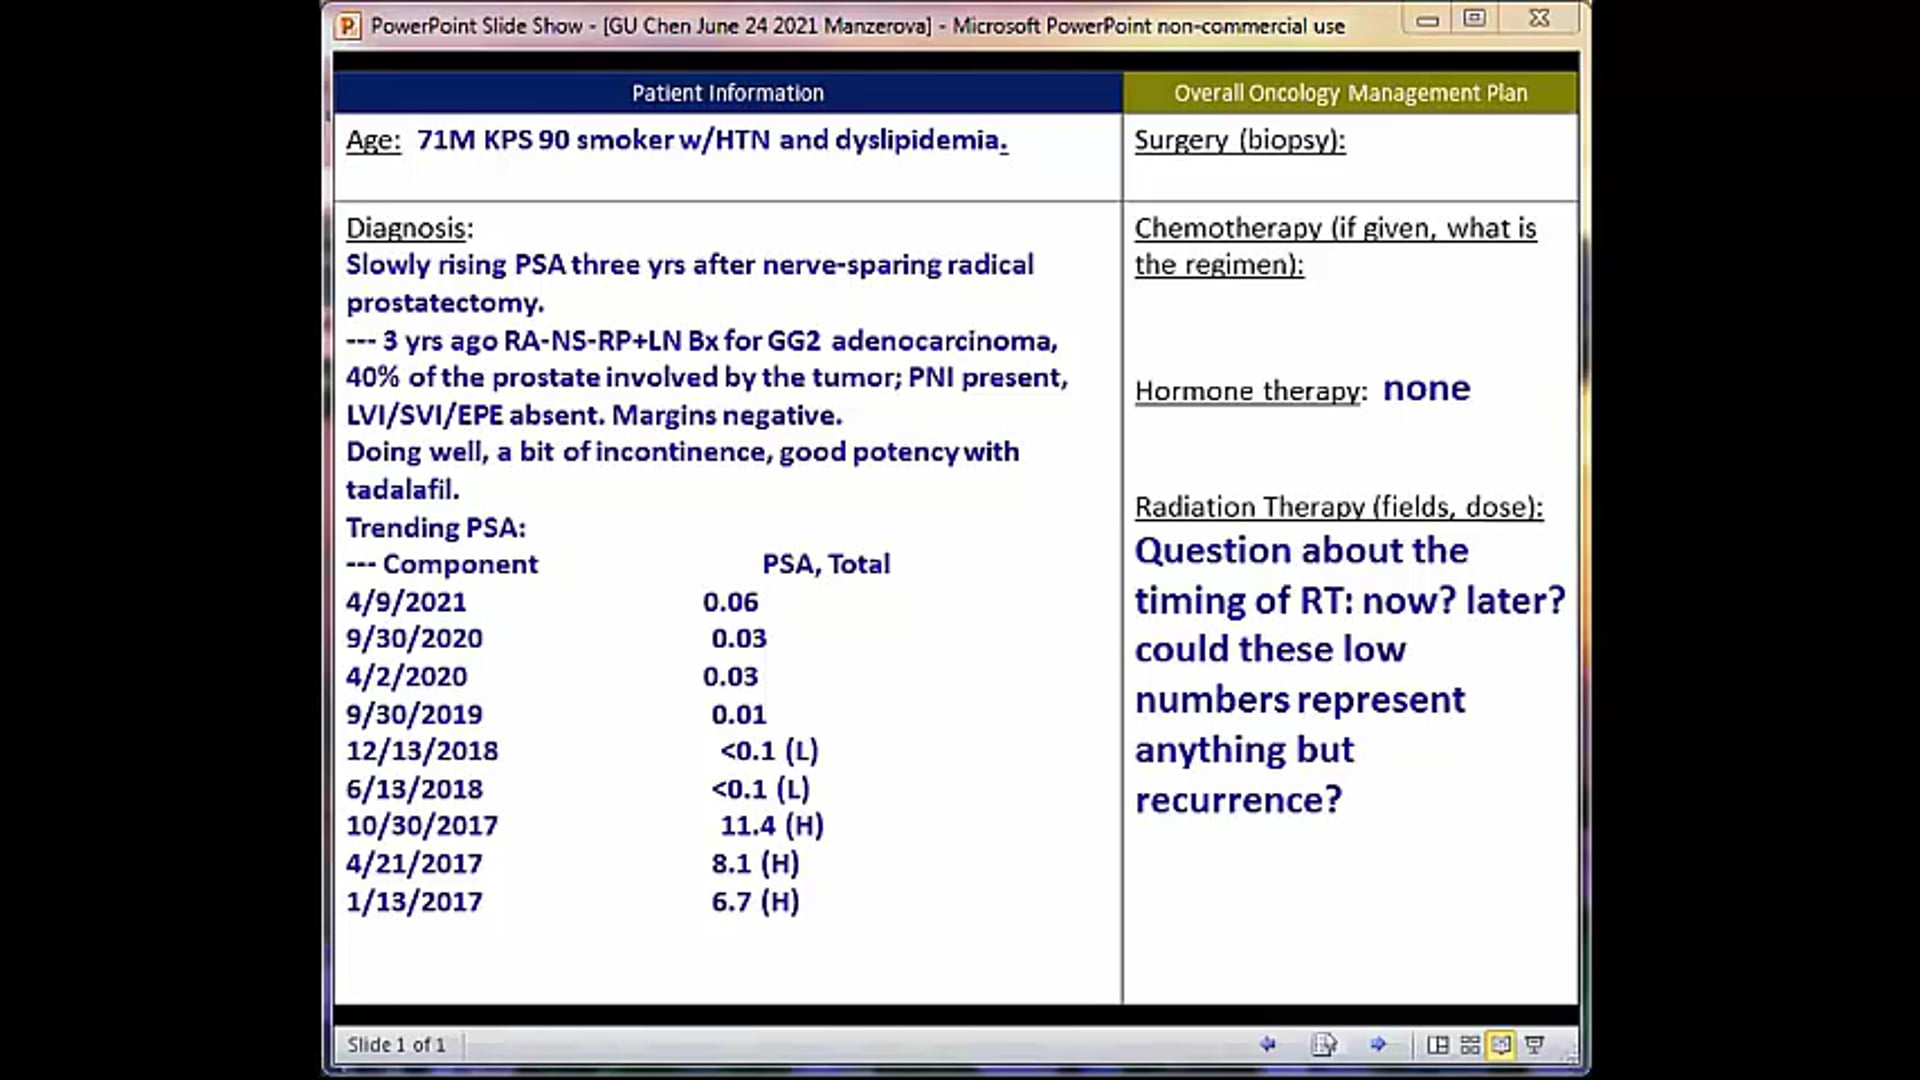Viewport: 1920px width, 1080px height.
Task: Switch to Normal view in the status bar
Action: (1437, 1044)
